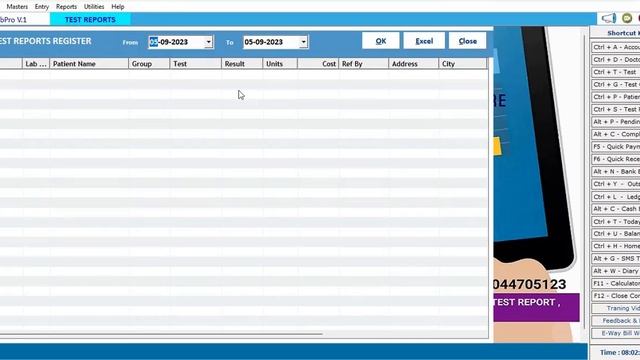Viewport: 640px width, 360px height.
Task: Open the To date dropdown arrow
Action: tap(303, 42)
